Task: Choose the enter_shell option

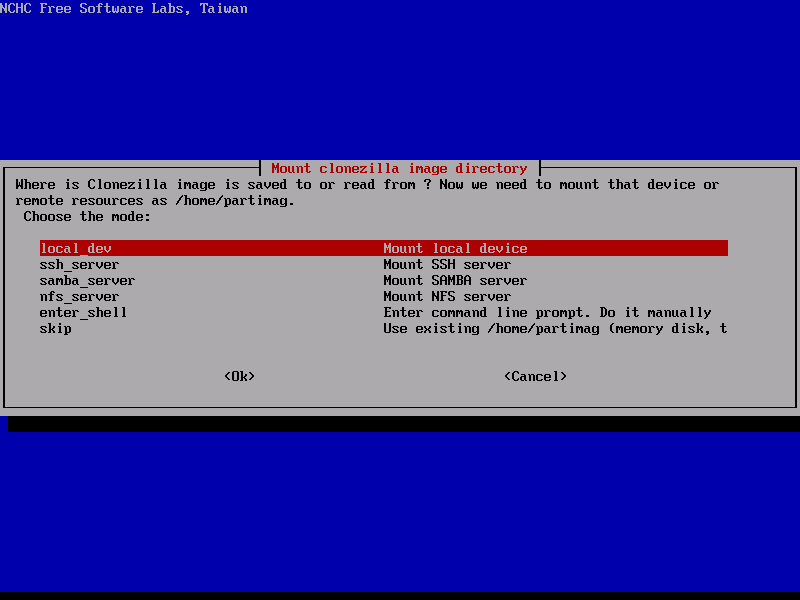Action: 83,312
